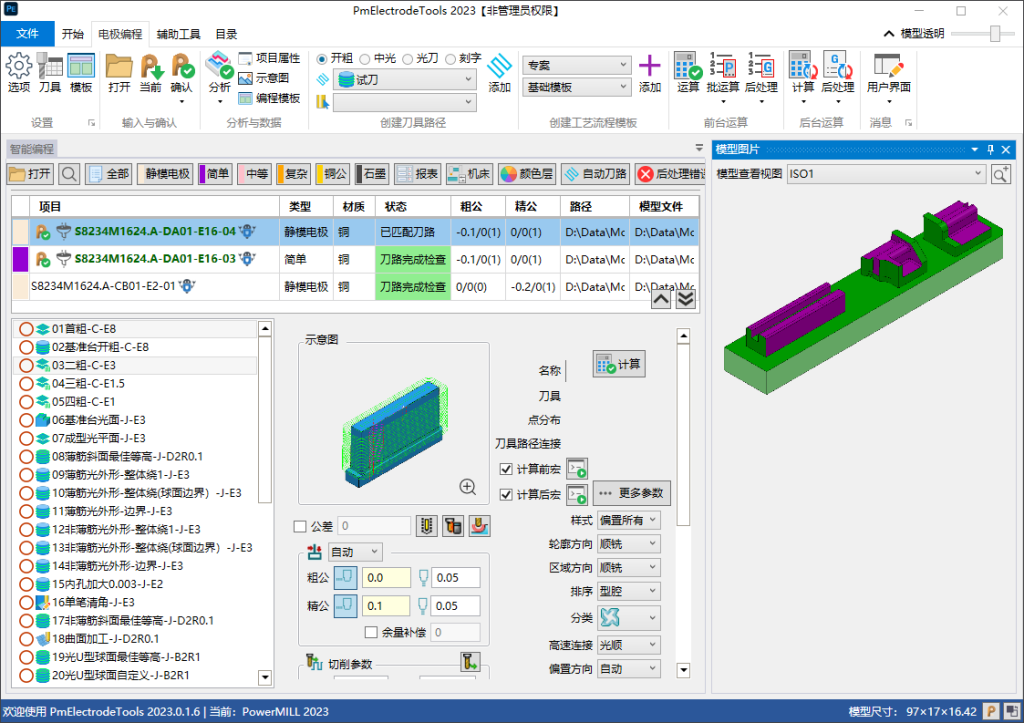Click the 添加 toolpath icon

[500, 72]
